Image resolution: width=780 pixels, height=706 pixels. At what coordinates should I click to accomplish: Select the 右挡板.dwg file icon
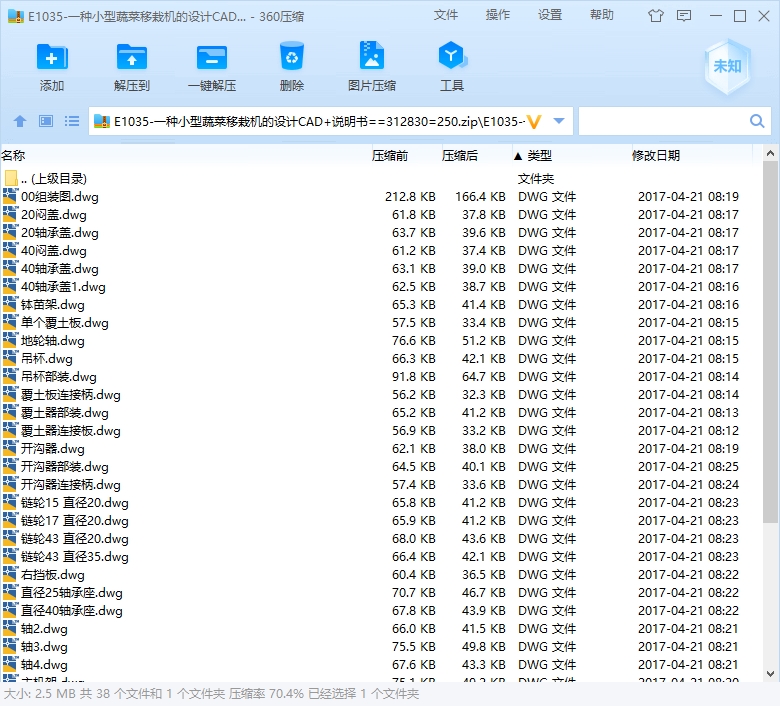[10, 574]
